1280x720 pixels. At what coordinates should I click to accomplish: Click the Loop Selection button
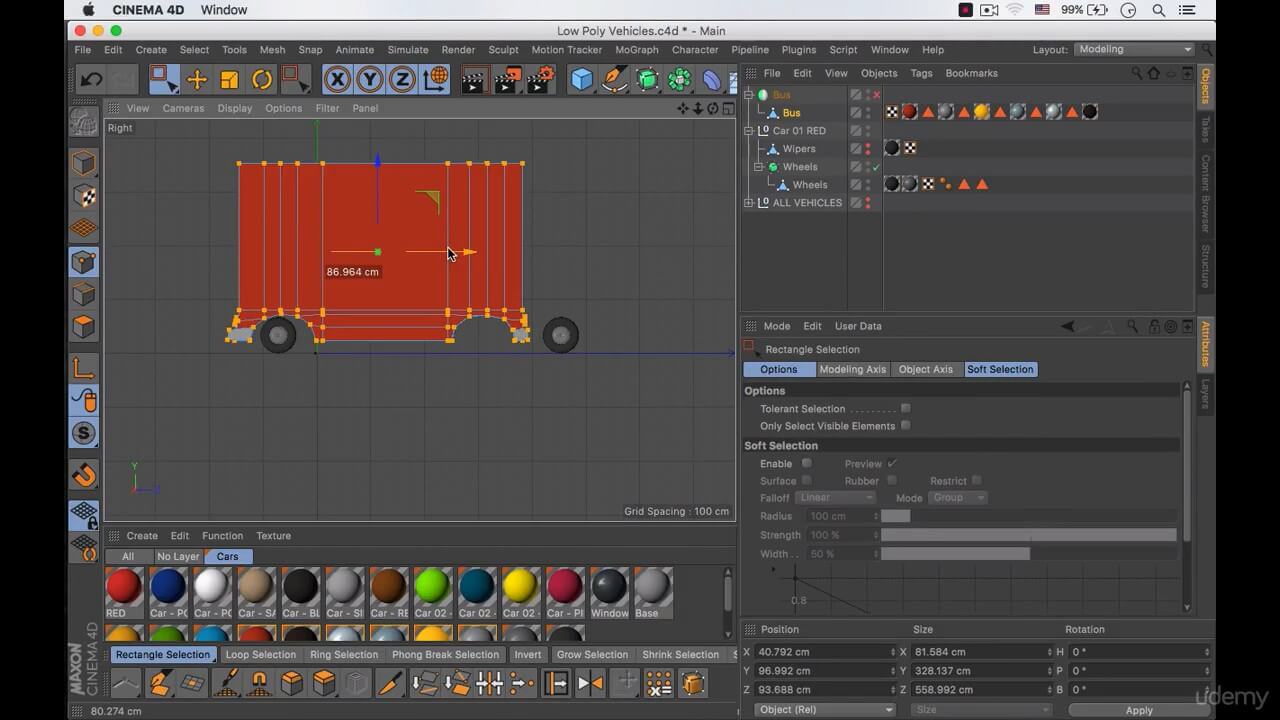coord(260,655)
